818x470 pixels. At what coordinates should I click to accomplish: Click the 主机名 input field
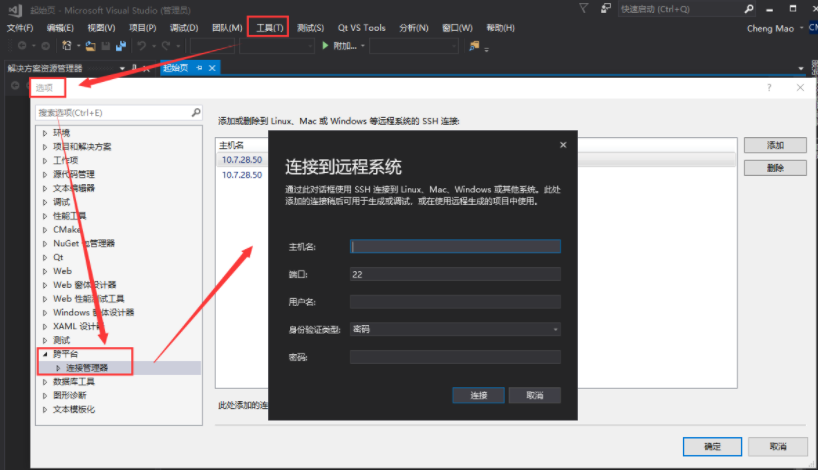pyautogui.click(x=455, y=246)
